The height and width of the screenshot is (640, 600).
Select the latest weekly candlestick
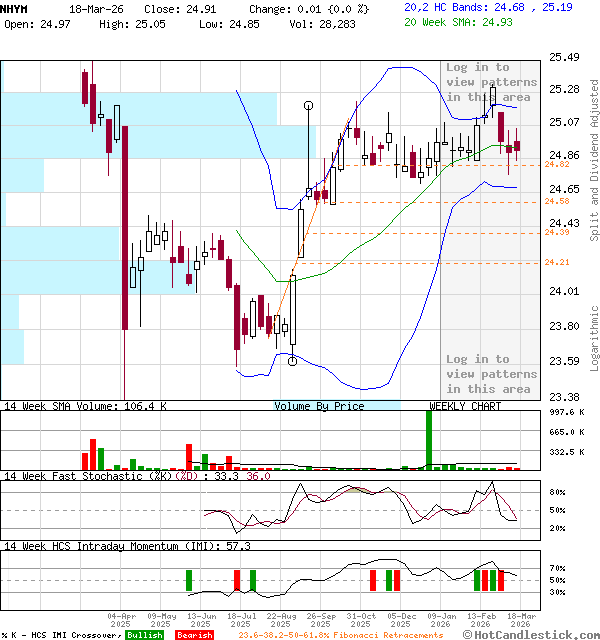pos(517,146)
